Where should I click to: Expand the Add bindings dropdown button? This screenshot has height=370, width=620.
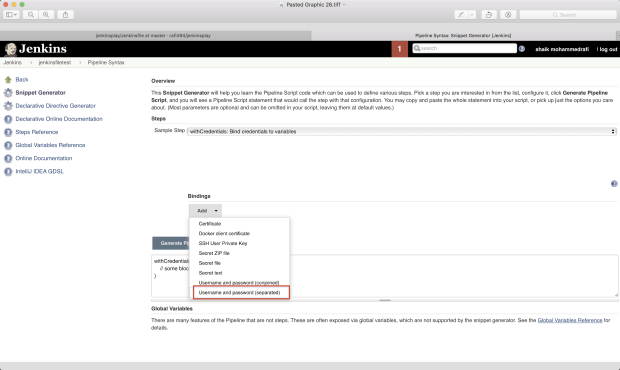205,211
